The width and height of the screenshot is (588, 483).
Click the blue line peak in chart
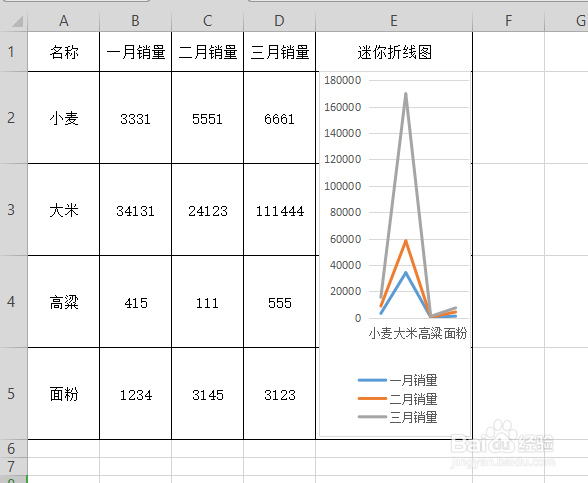(406, 273)
